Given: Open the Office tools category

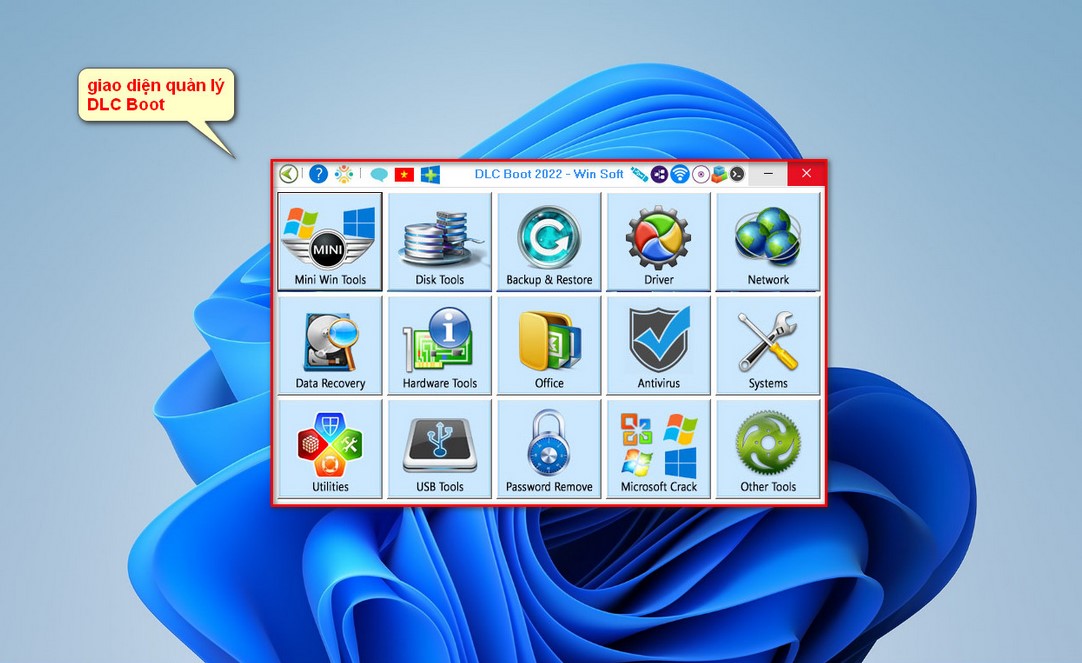Looking at the screenshot, I should (549, 345).
